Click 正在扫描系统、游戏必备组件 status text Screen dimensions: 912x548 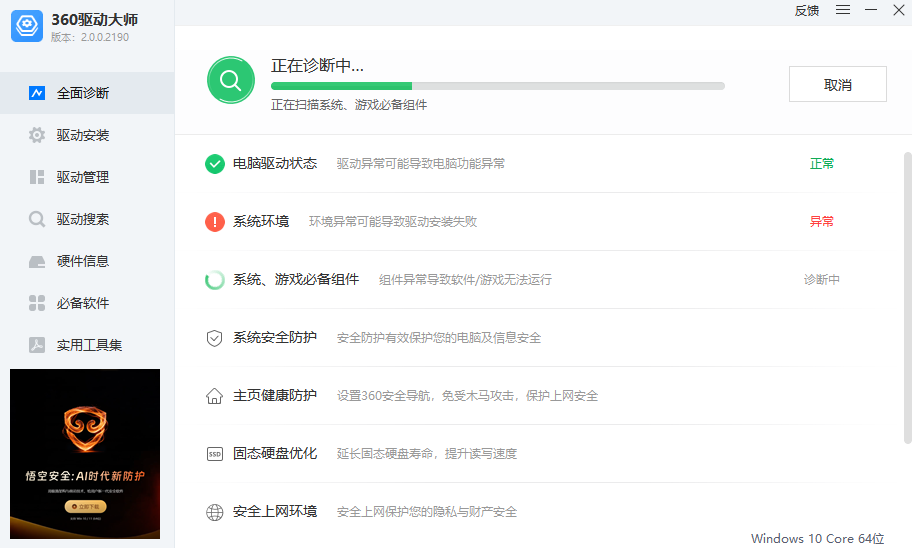click(x=349, y=105)
